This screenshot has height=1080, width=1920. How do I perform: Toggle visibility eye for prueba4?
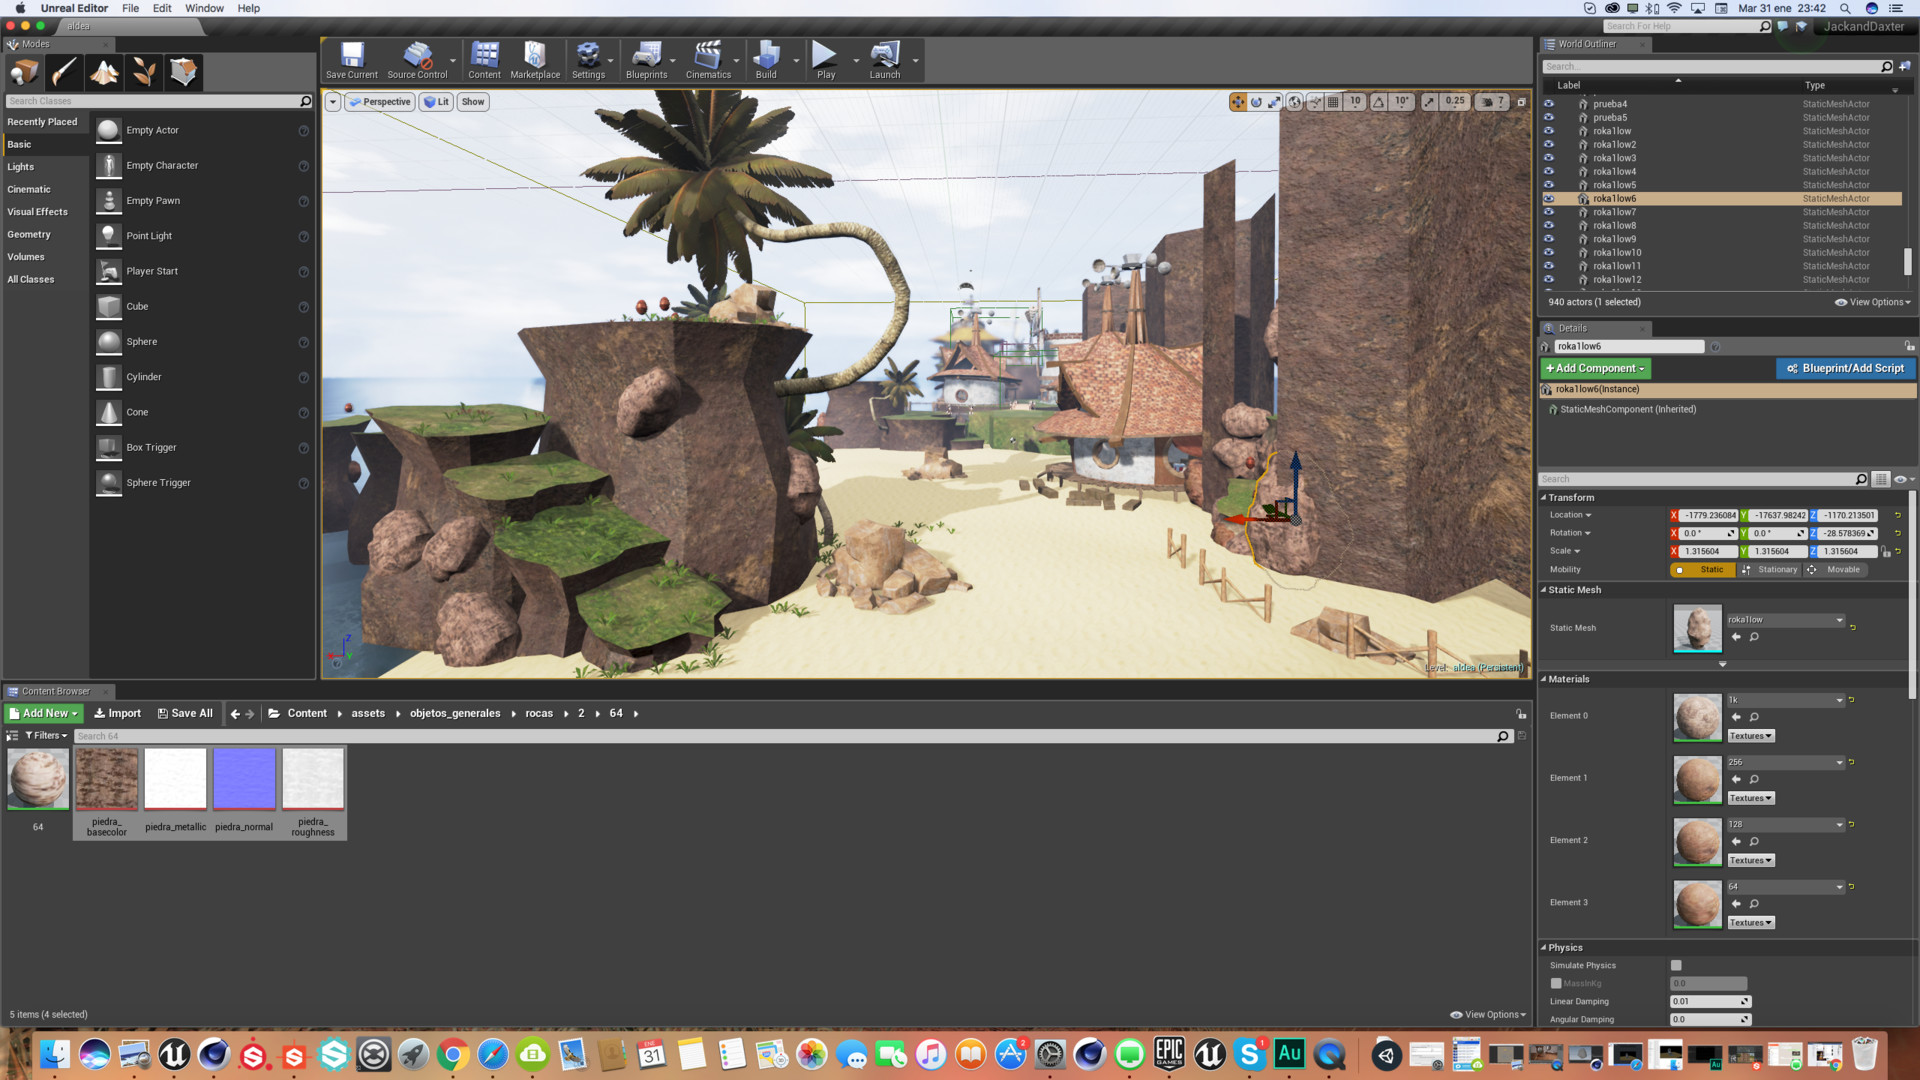click(1549, 104)
